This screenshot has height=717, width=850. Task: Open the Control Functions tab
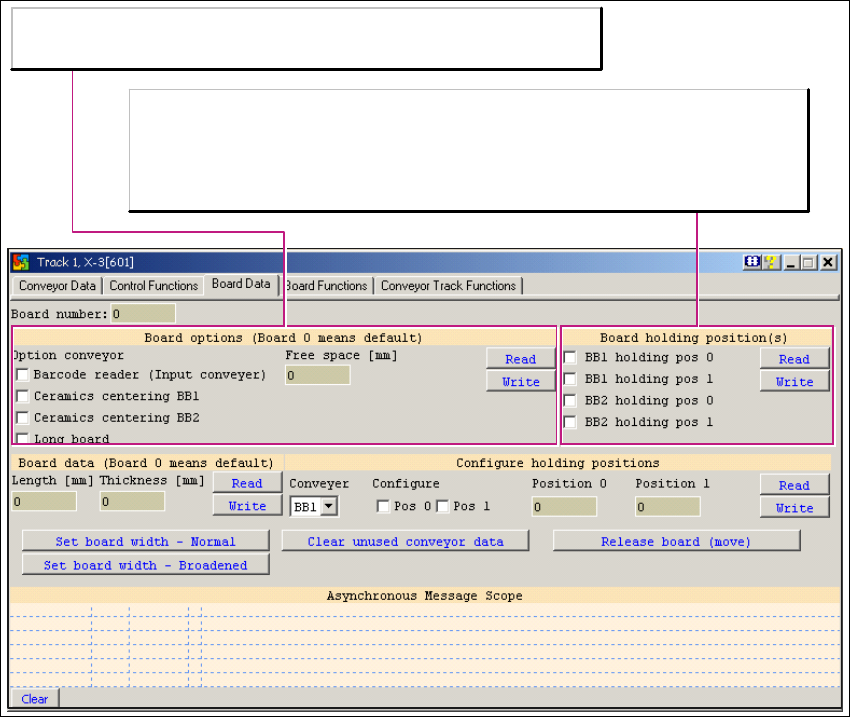tap(153, 286)
